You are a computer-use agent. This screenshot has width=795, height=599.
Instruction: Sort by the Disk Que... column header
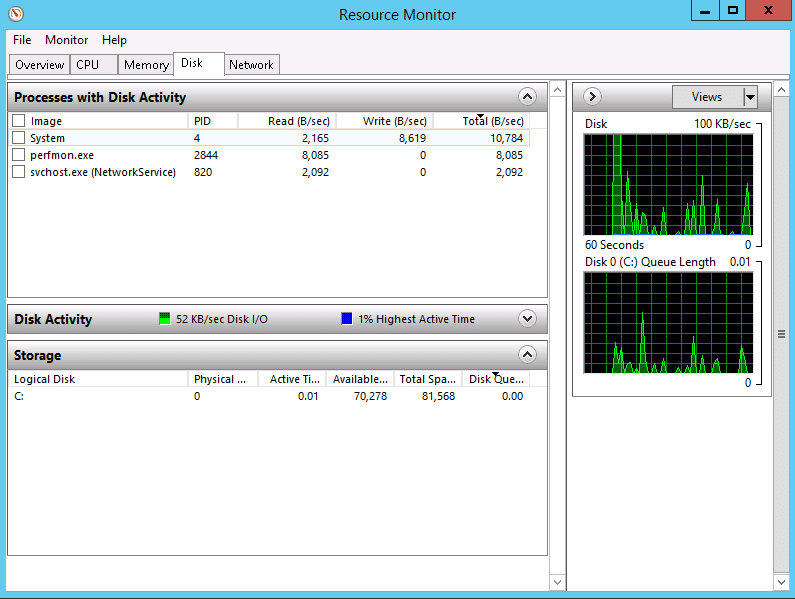[x=496, y=379]
